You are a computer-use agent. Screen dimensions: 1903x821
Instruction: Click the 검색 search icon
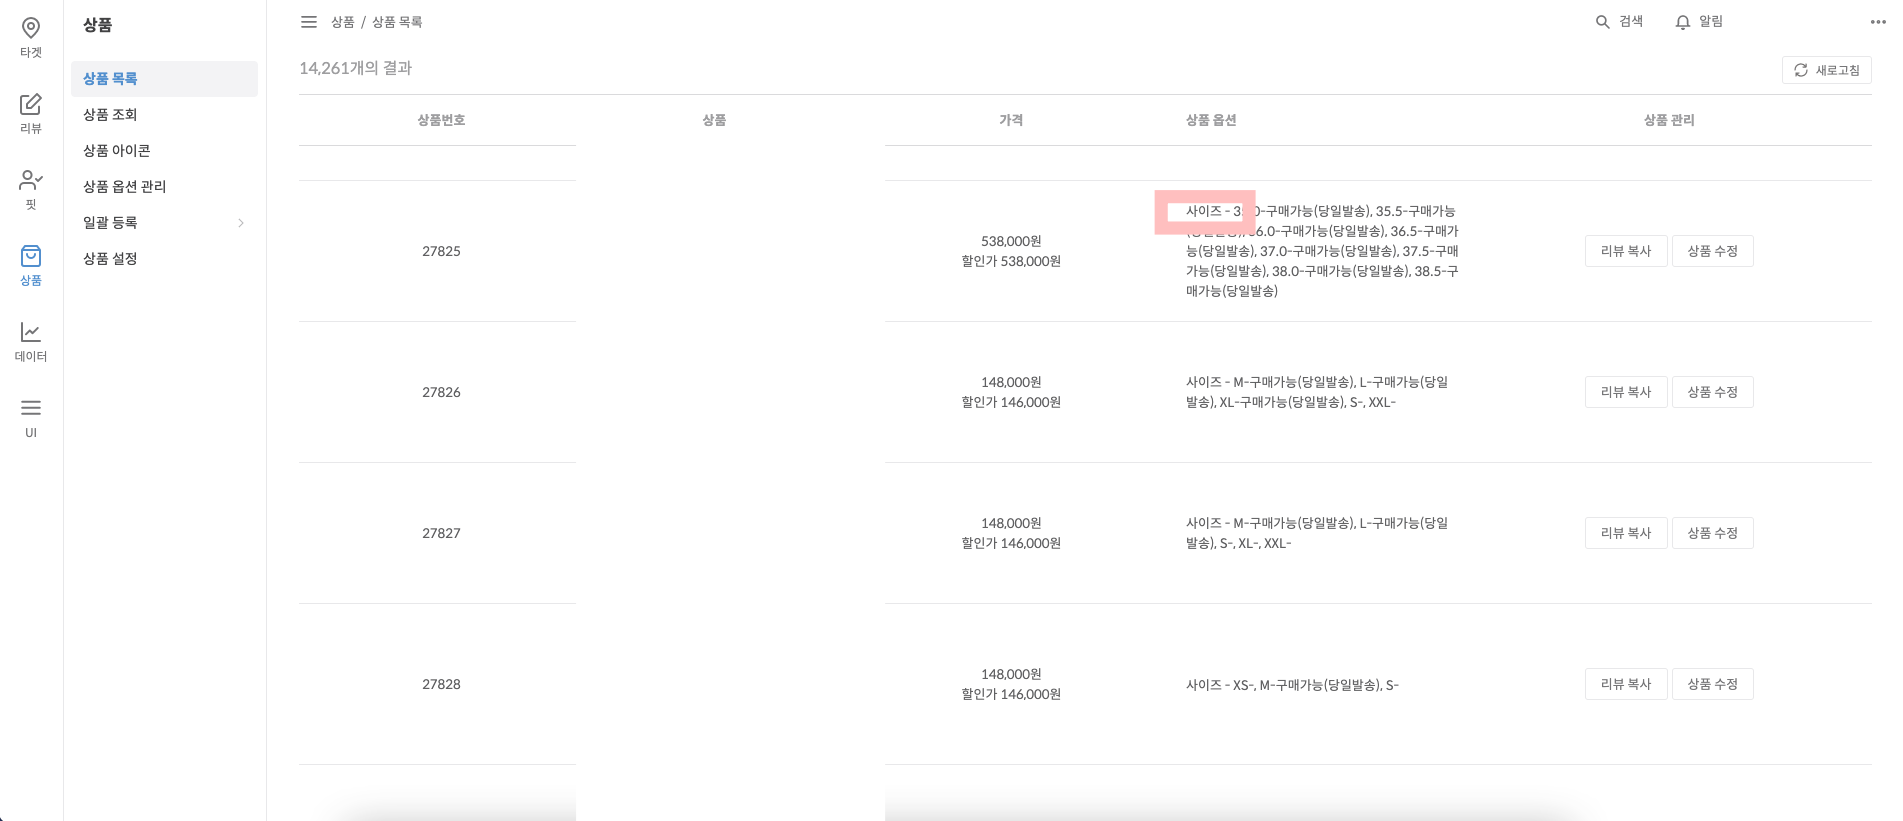(x=1602, y=22)
